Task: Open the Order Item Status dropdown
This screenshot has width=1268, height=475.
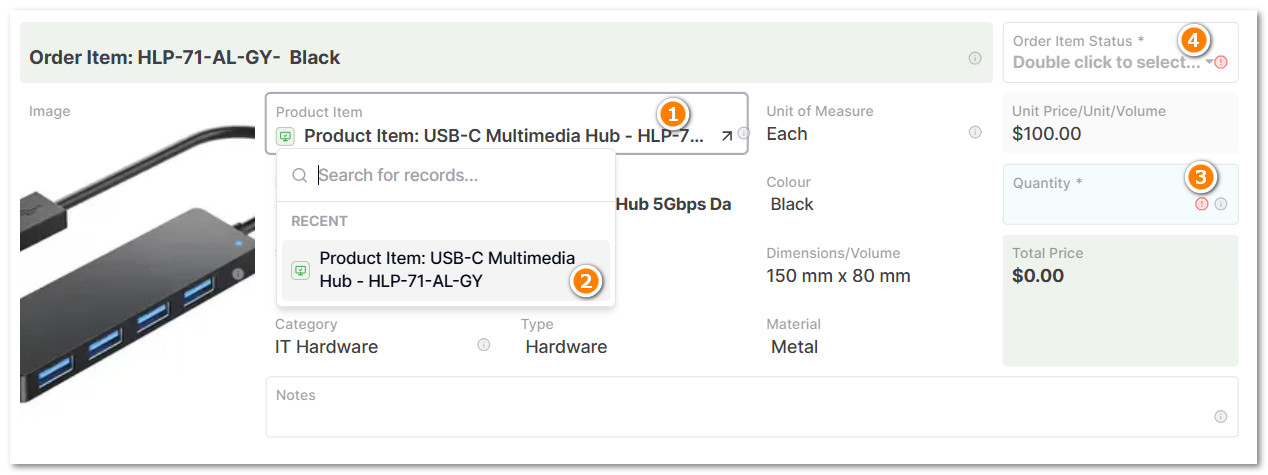Action: [x=1105, y=62]
